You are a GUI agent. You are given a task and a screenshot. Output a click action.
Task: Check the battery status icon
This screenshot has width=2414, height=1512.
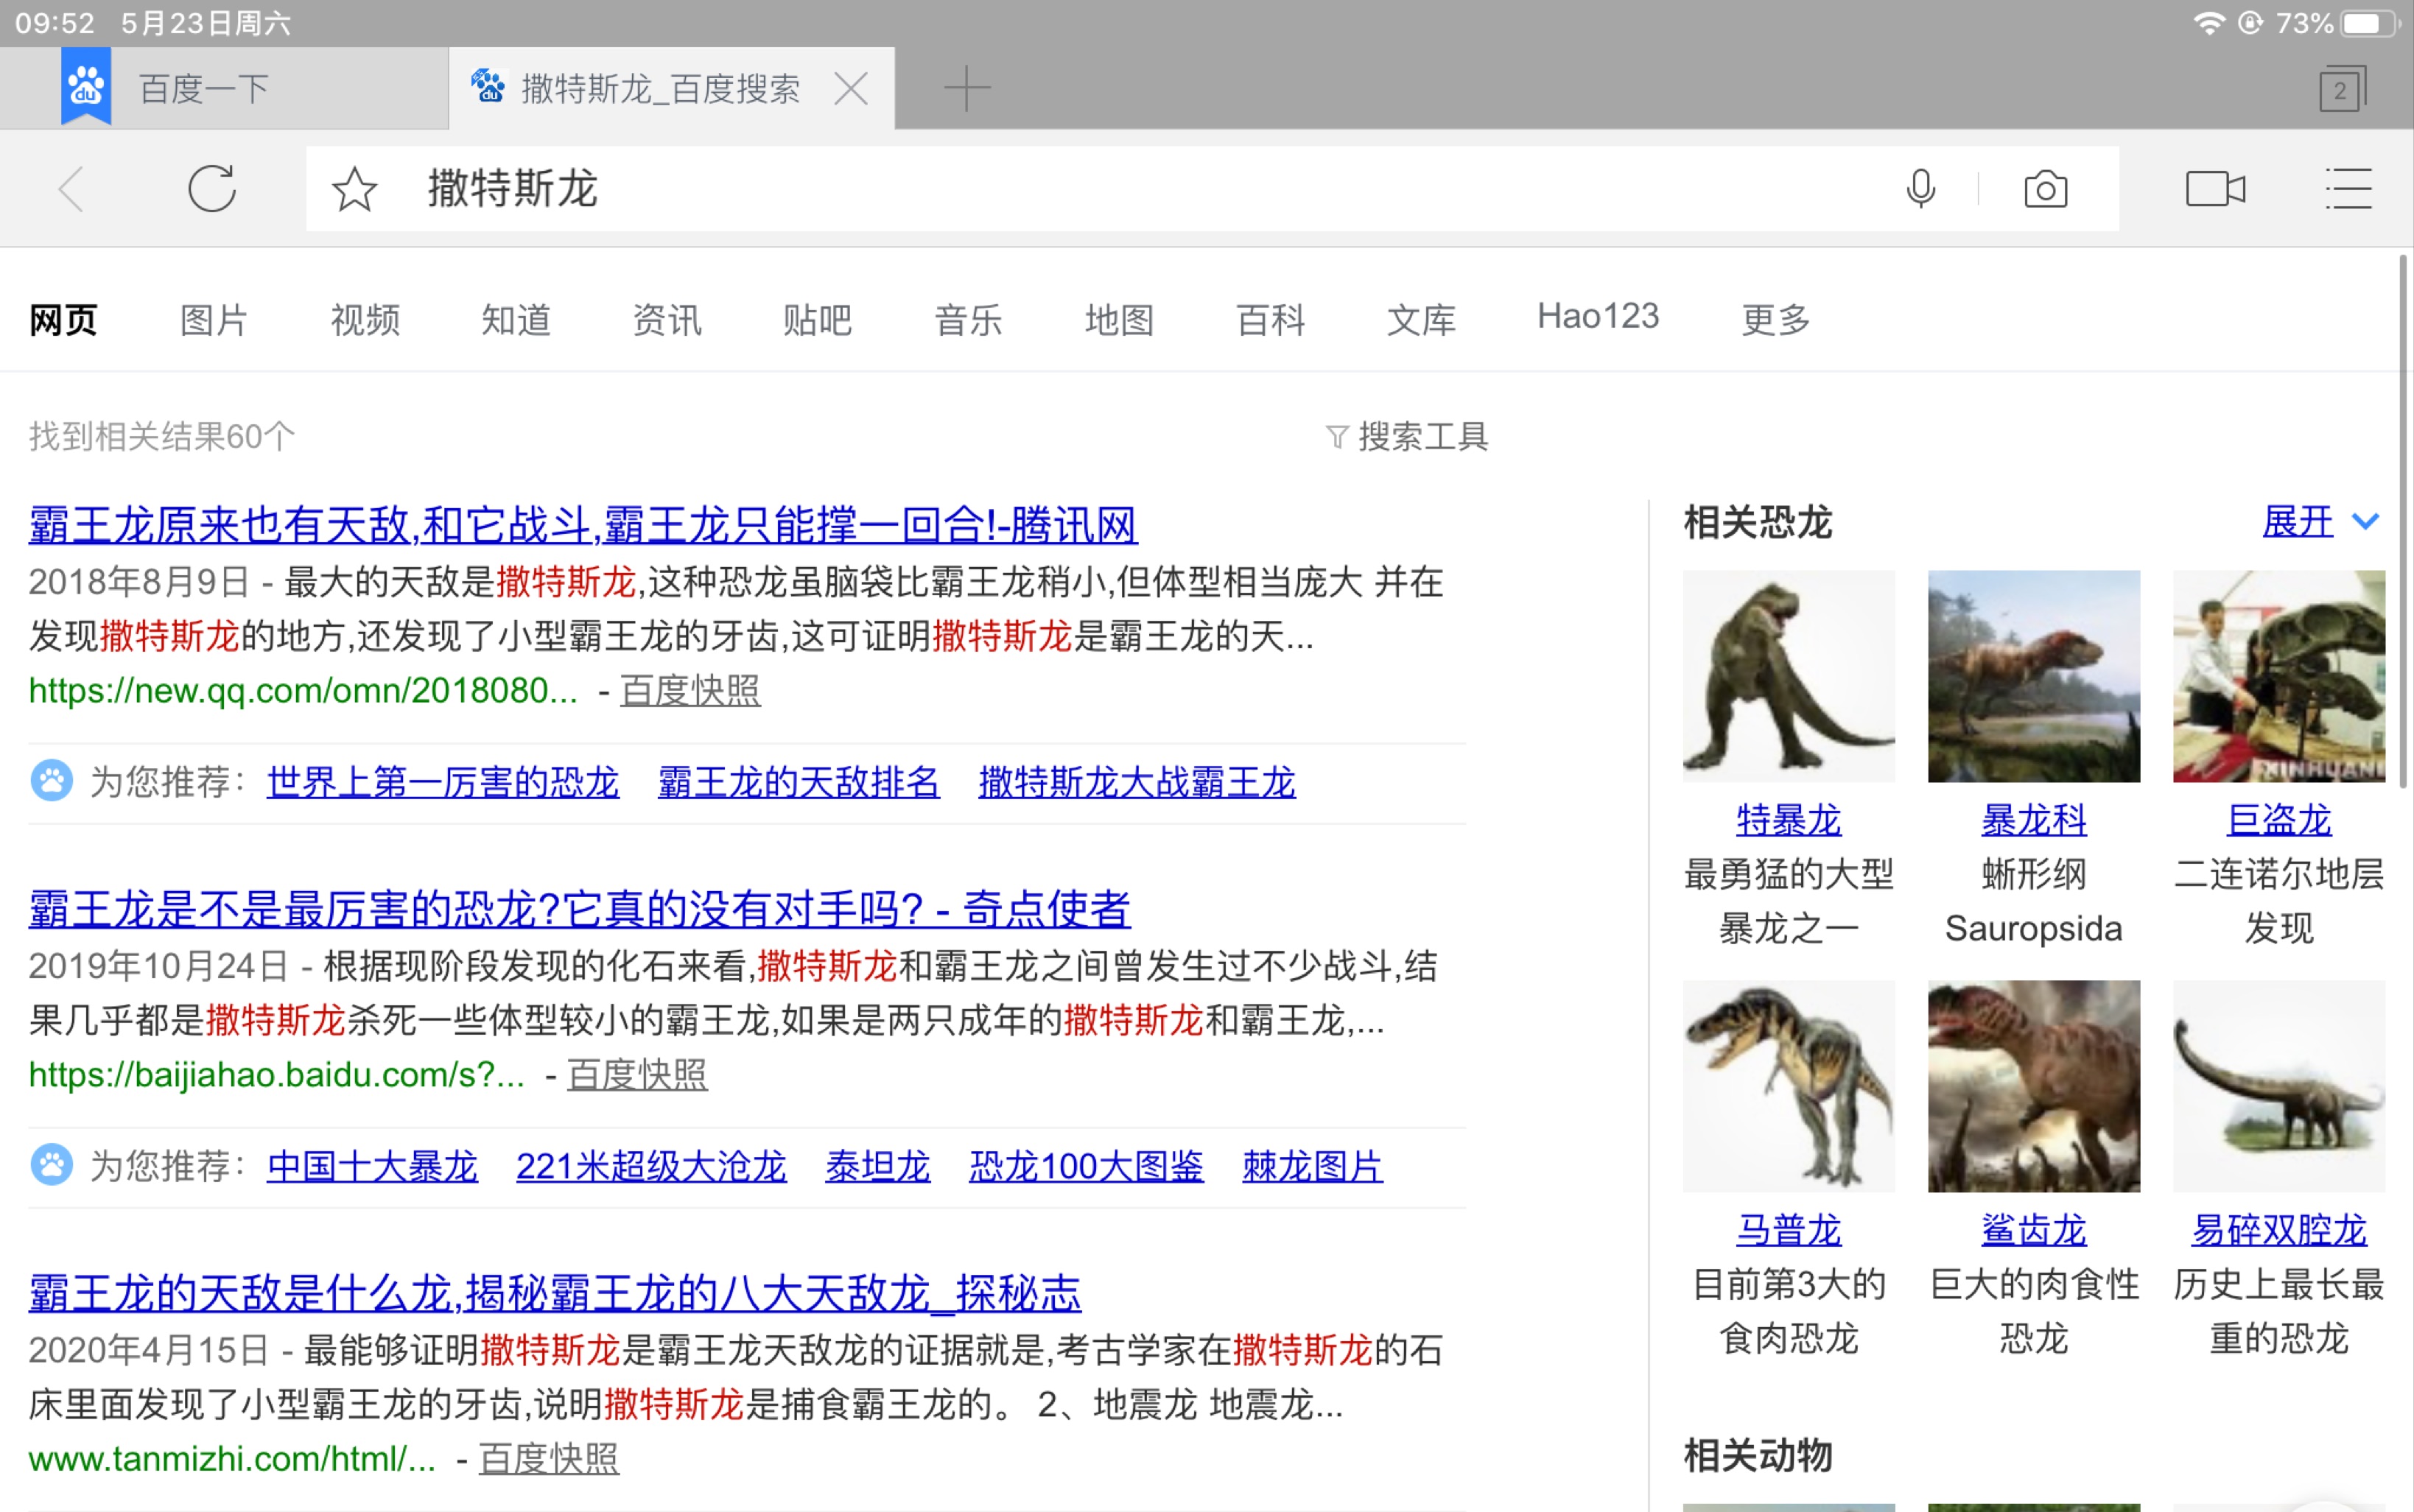tap(2370, 23)
